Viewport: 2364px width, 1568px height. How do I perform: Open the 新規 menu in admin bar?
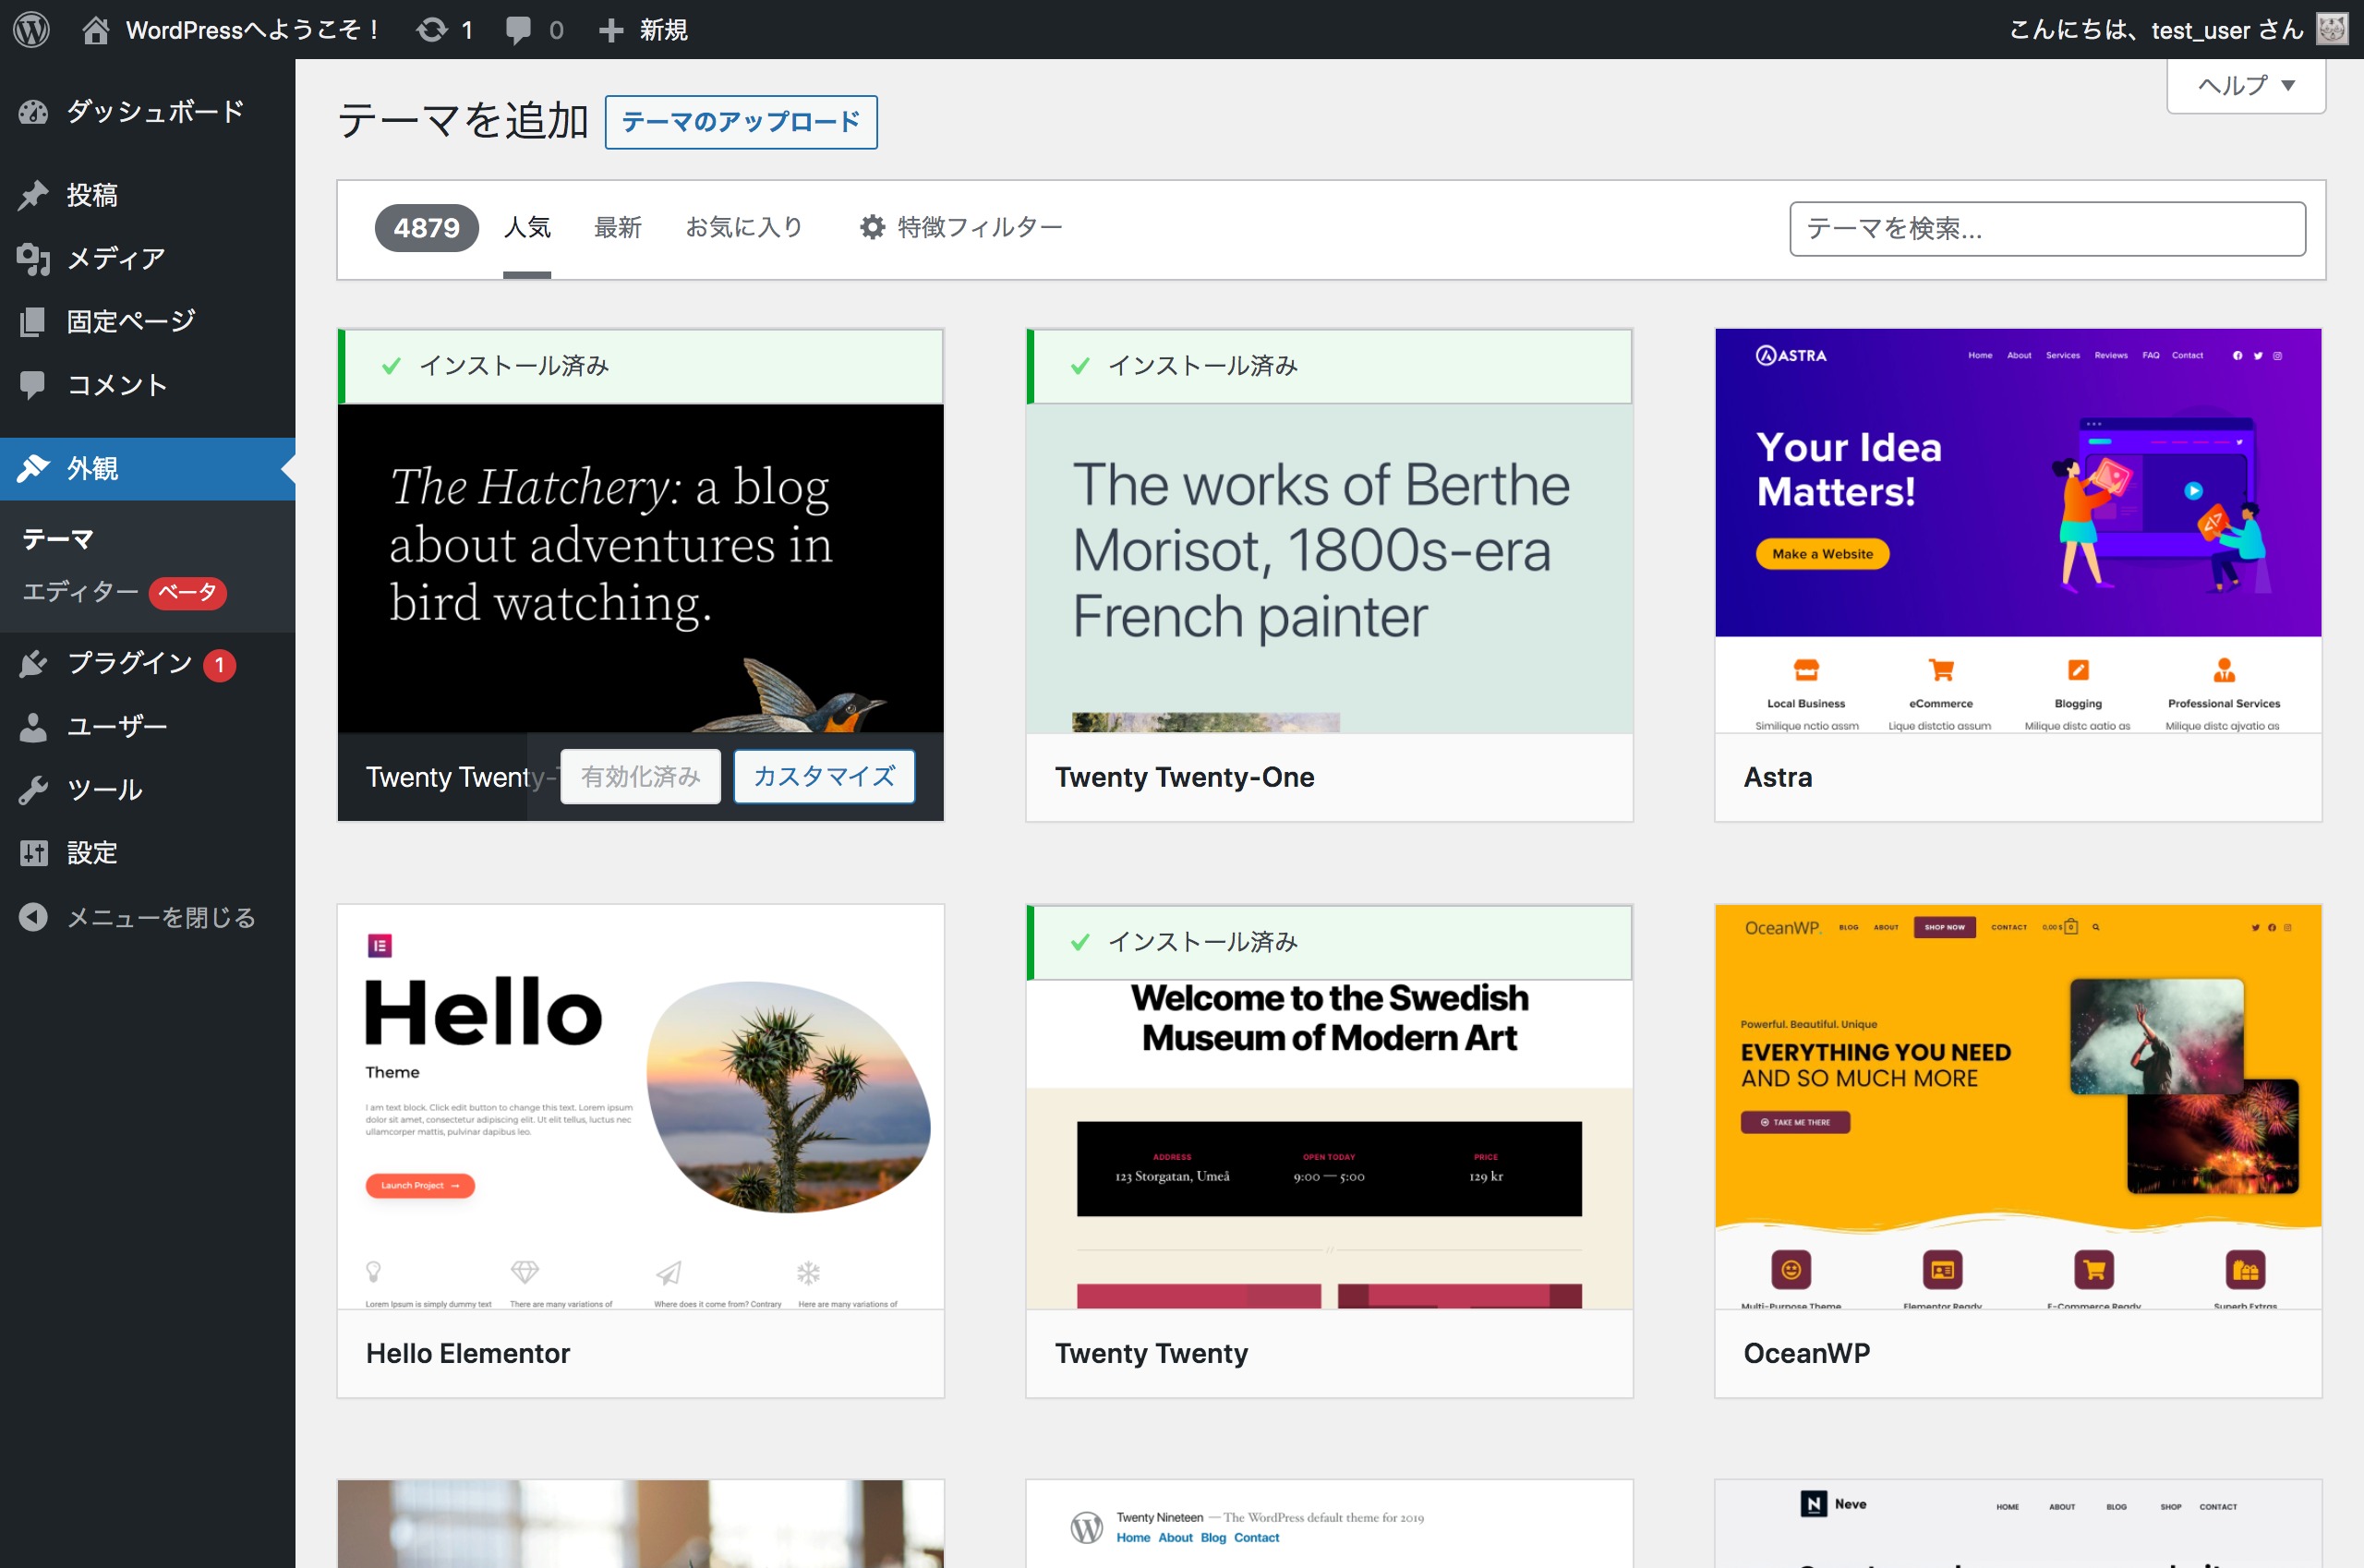pyautogui.click(x=643, y=29)
